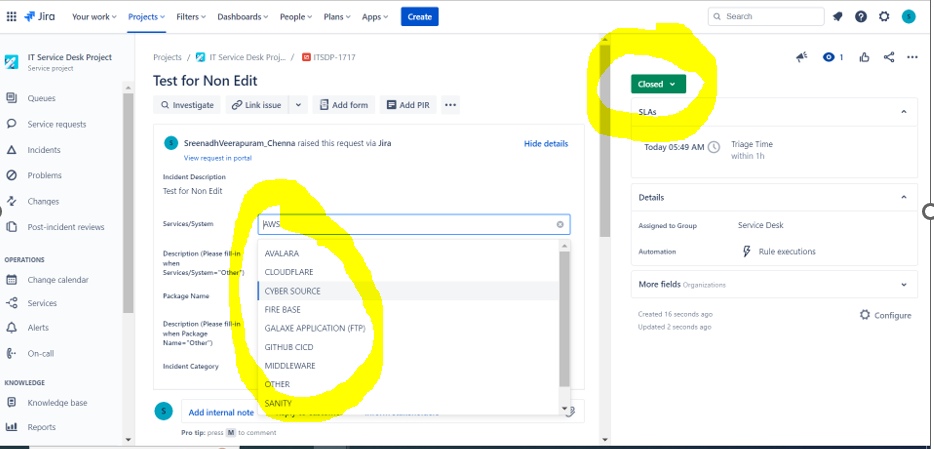
Task: Collapse the SLAs panel
Action: pos(904,112)
